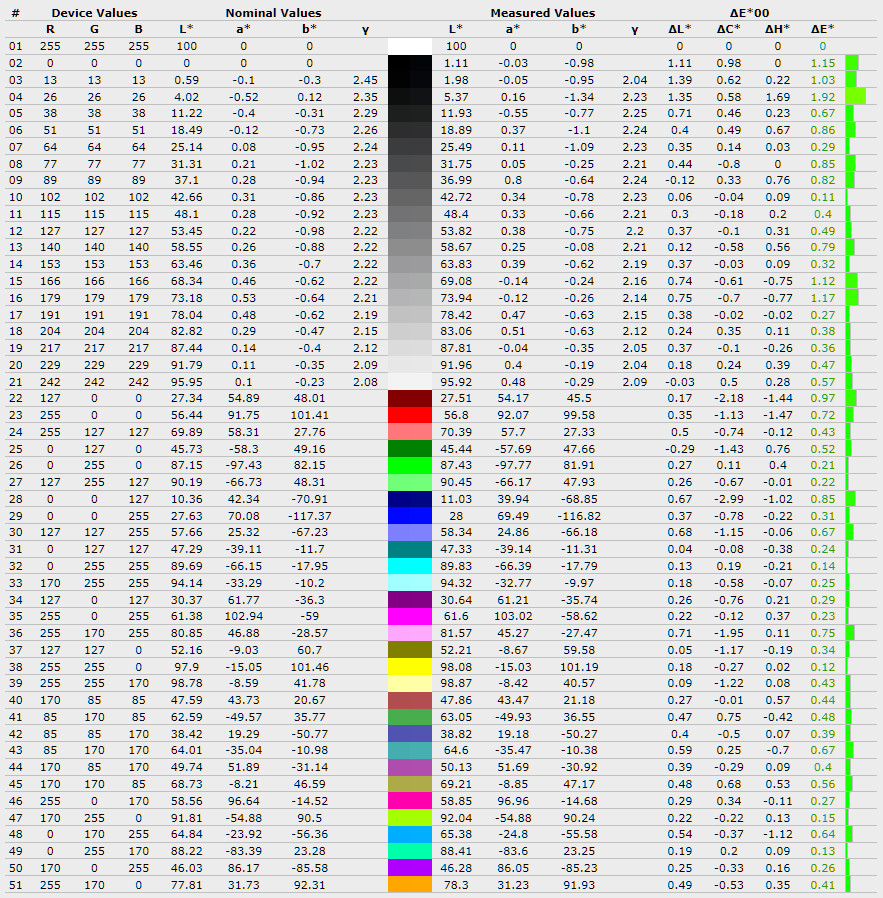
Task: Select the pure blue swatch in row 29
Action: click(409, 515)
